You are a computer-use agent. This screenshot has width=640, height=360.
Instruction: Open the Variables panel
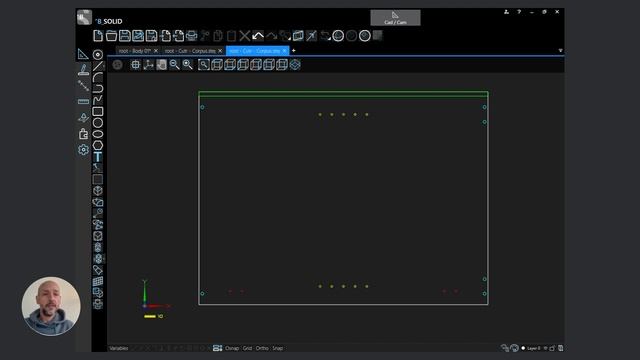pyautogui.click(x=119, y=348)
